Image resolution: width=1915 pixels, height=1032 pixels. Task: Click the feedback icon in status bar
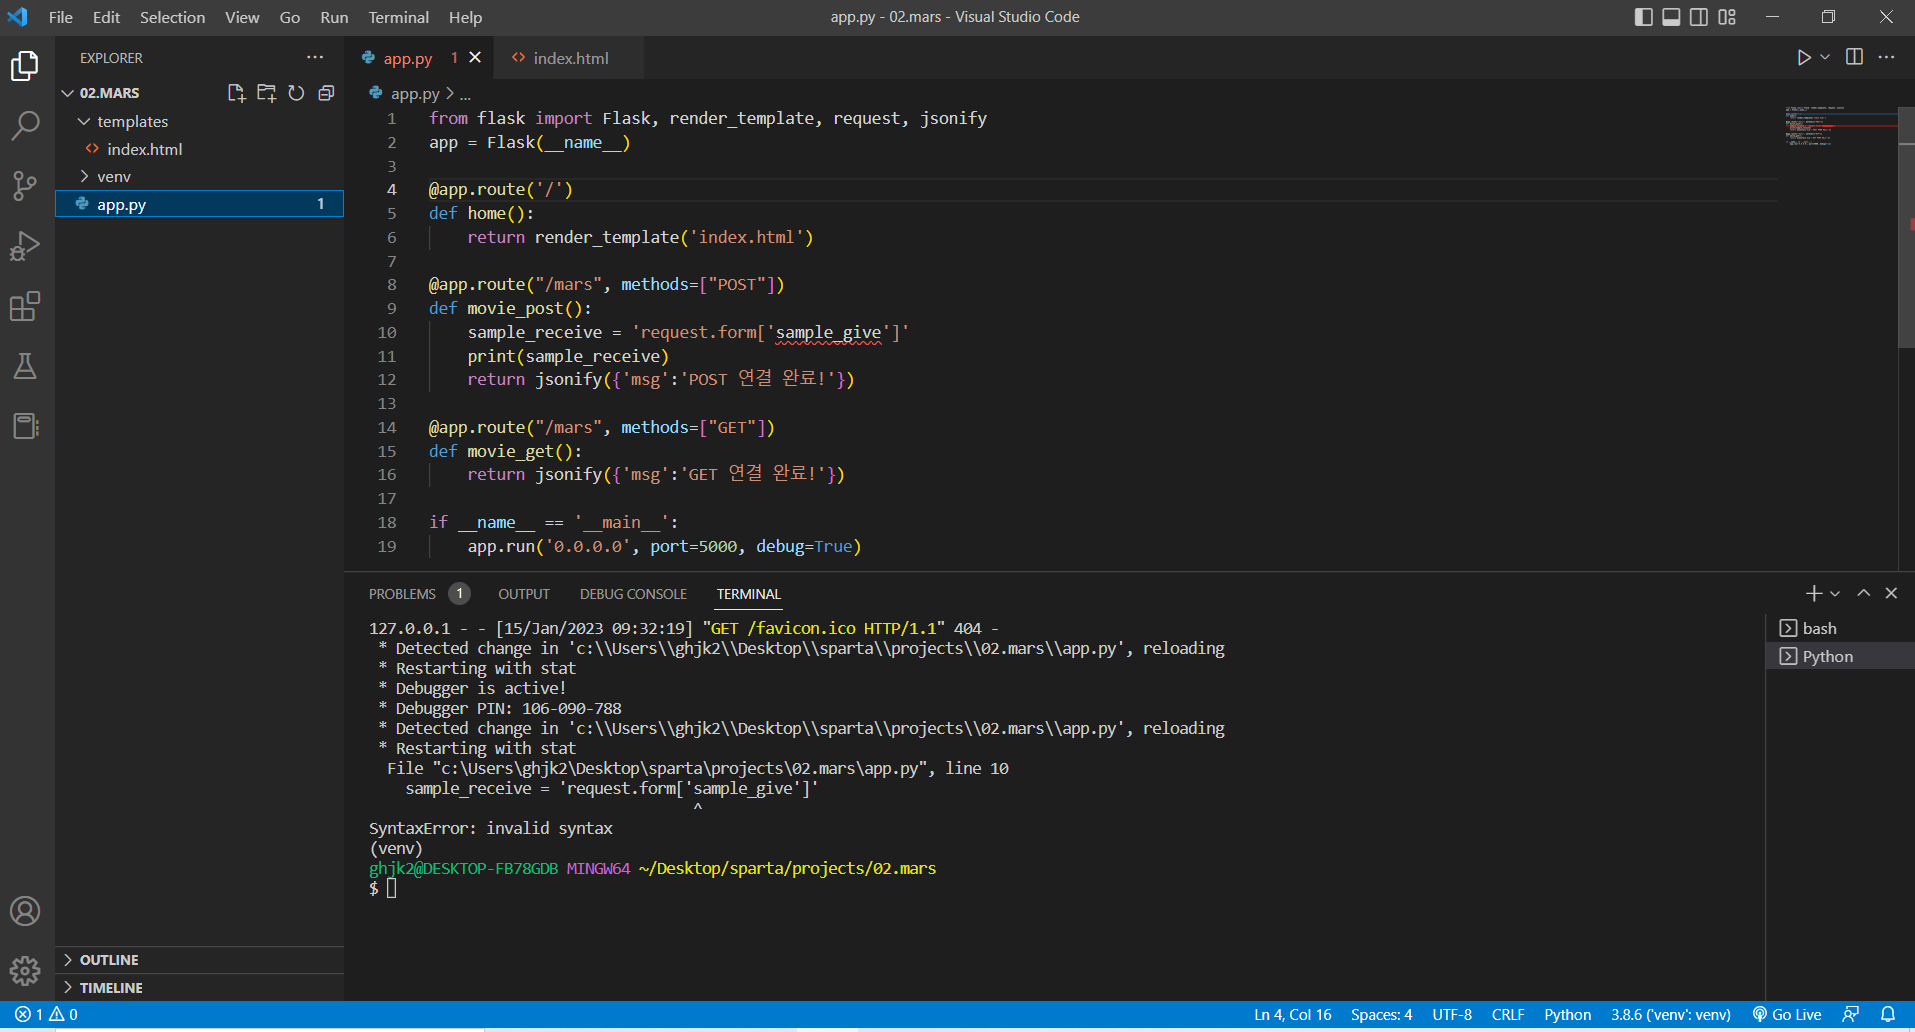pyautogui.click(x=1851, y=1014)
